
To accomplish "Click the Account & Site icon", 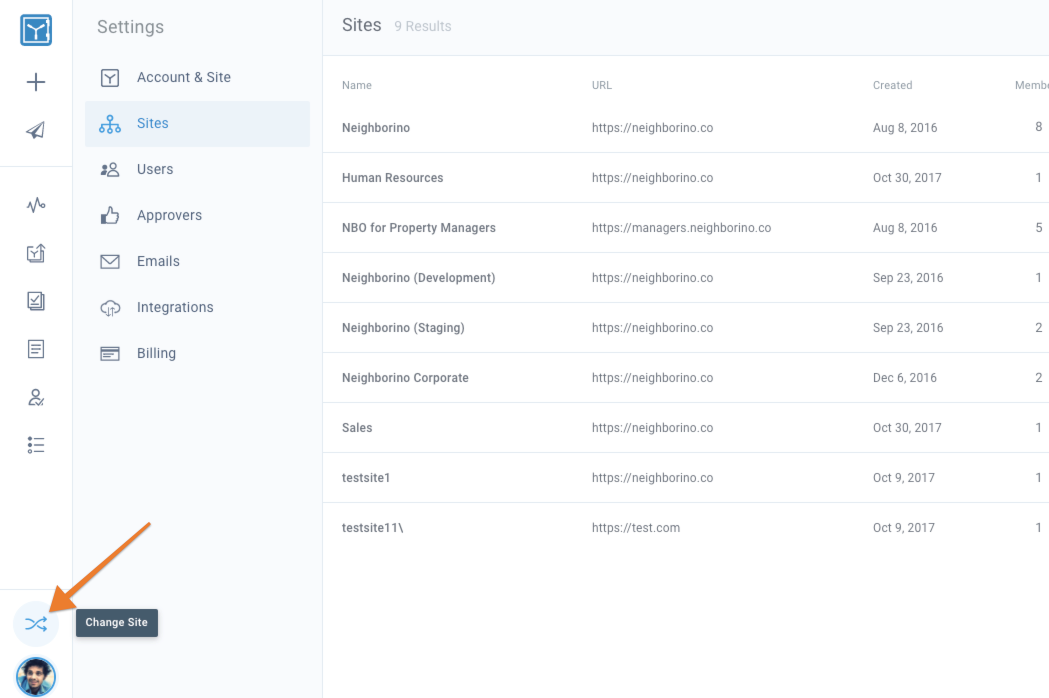I will coord(110,78).
